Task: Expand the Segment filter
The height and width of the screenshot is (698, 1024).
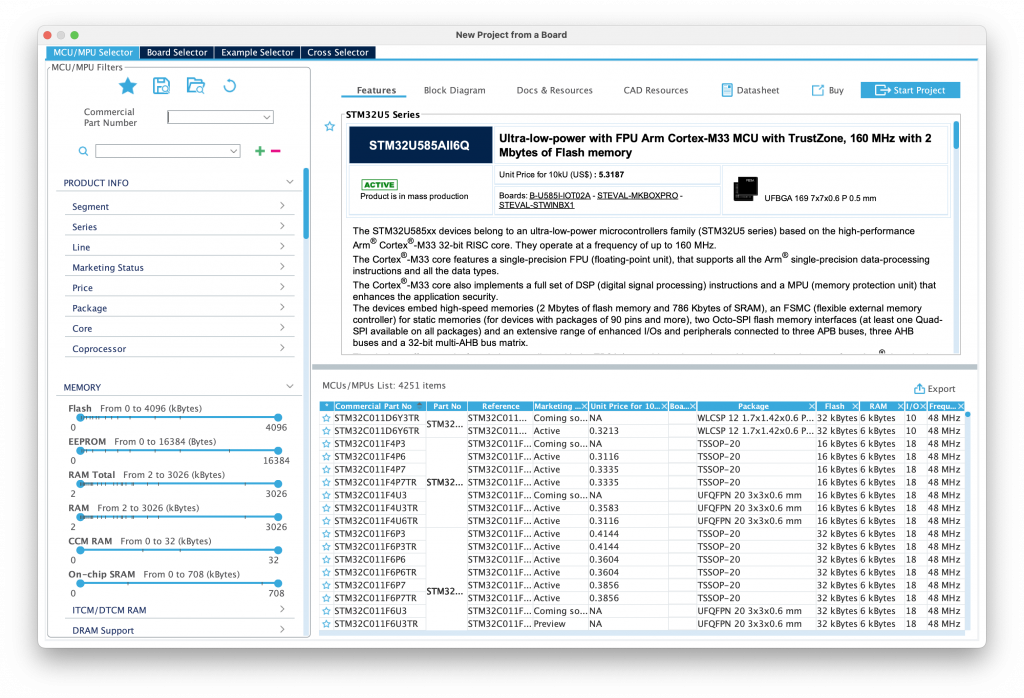Action: [282, 206]
